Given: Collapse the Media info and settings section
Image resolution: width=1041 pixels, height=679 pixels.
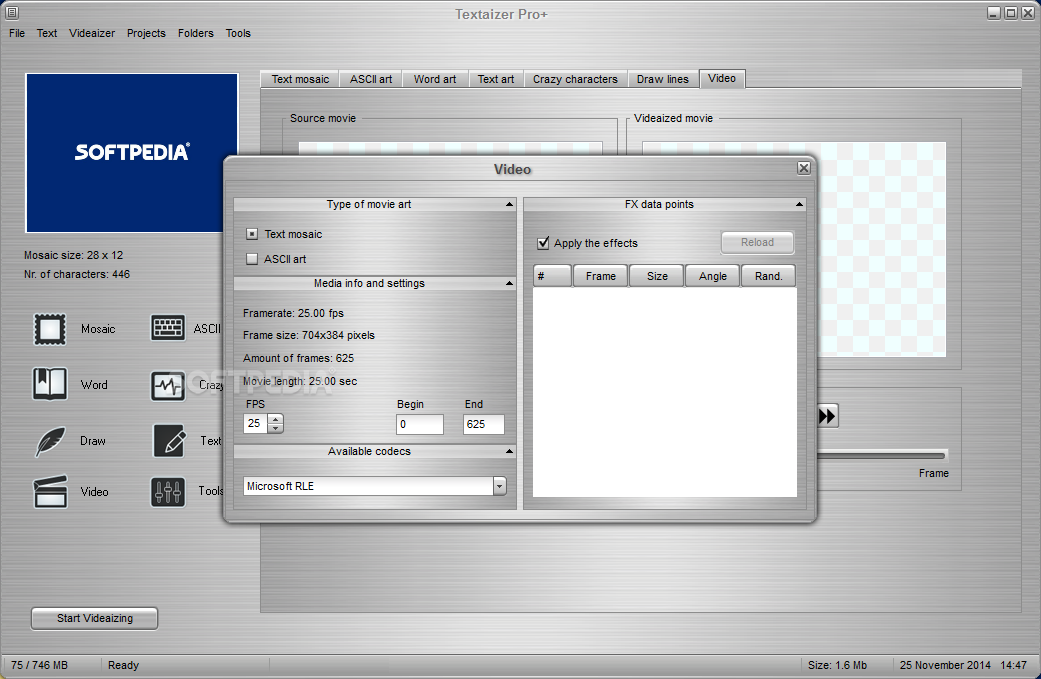Looking at the screenshot, I should pyautogui.click(x=509, y=283).
